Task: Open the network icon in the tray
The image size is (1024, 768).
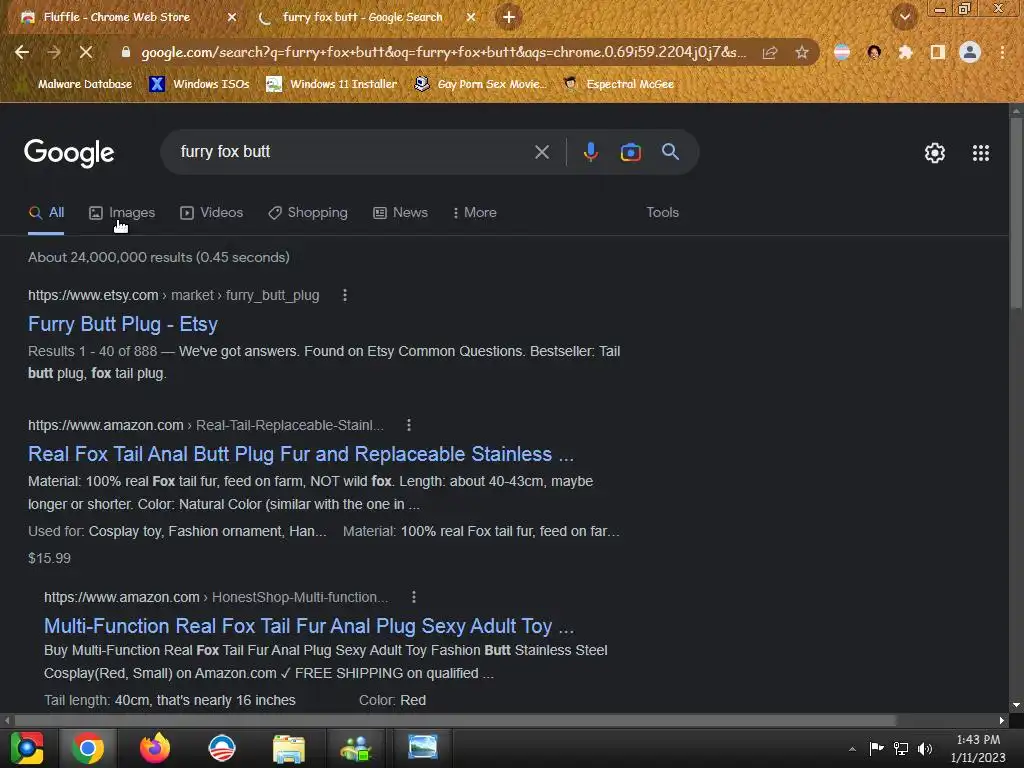Action: [x=901, y=748]
